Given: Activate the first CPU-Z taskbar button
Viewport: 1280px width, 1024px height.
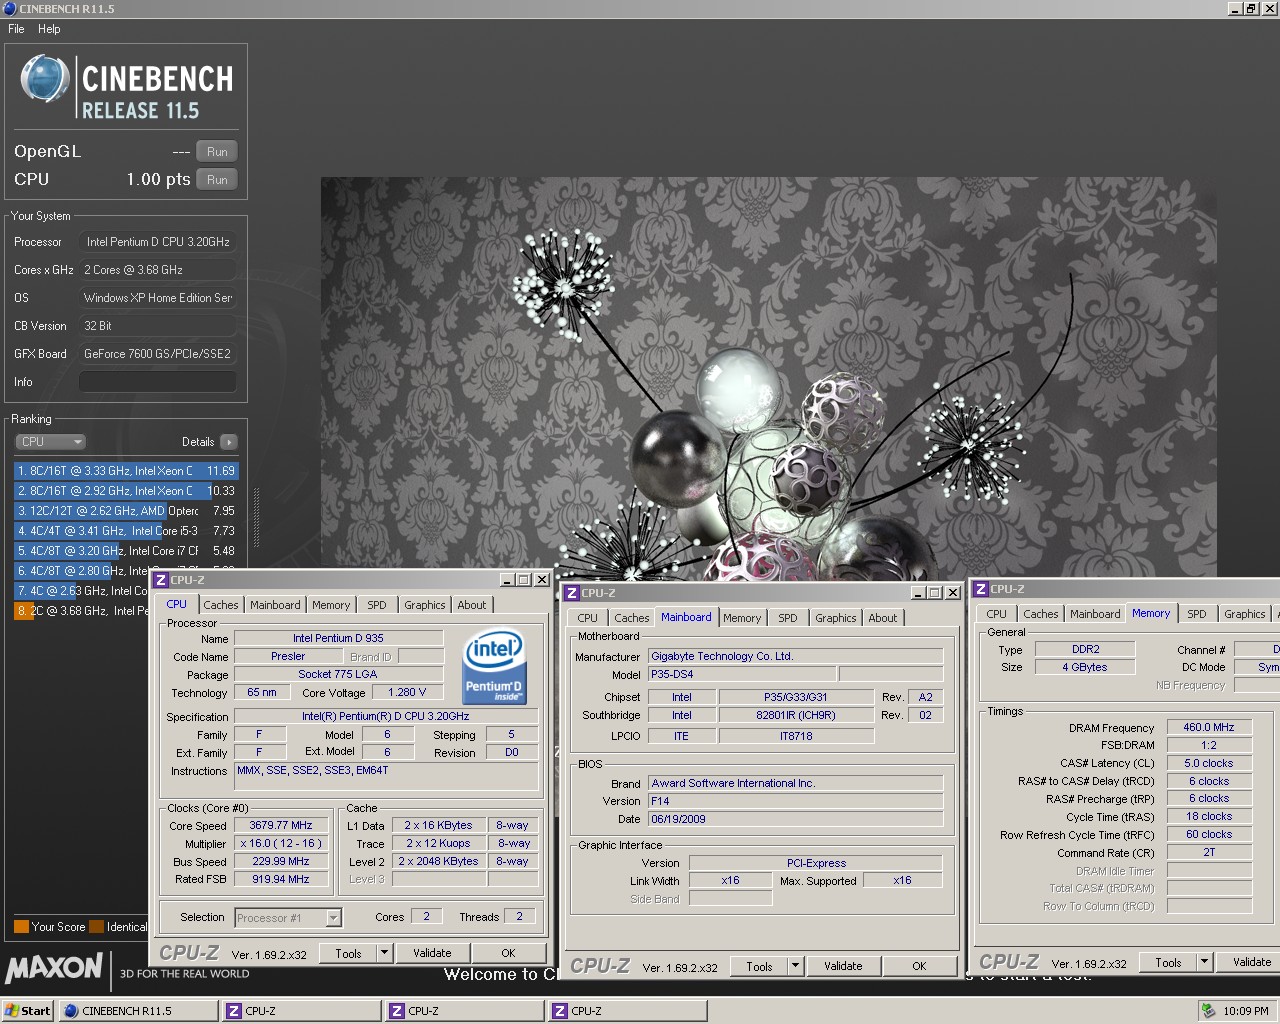Looking at the screenshot, I should pyautogui.click(x=301, y=1011).
